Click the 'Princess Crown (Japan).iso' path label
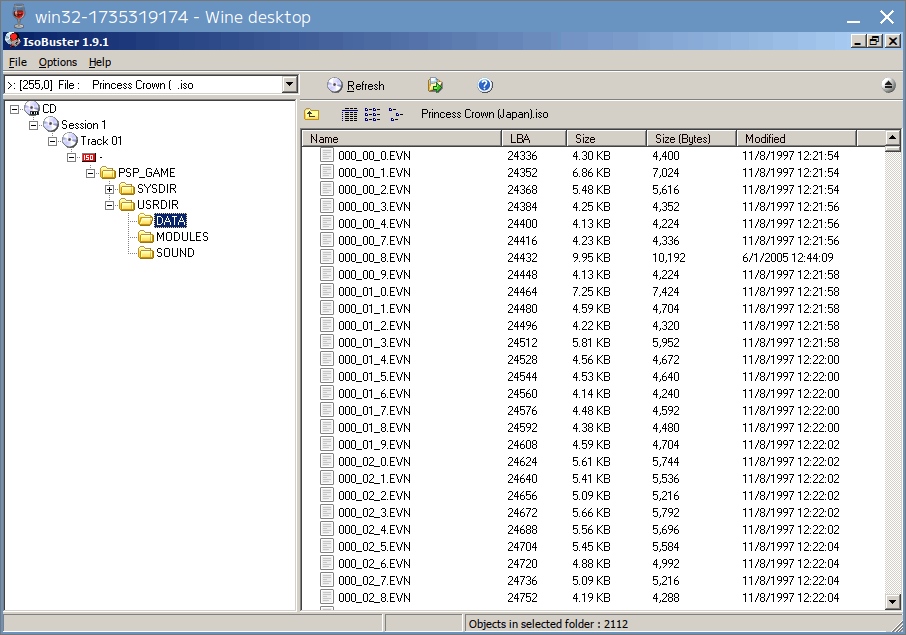 pos(485,114)
